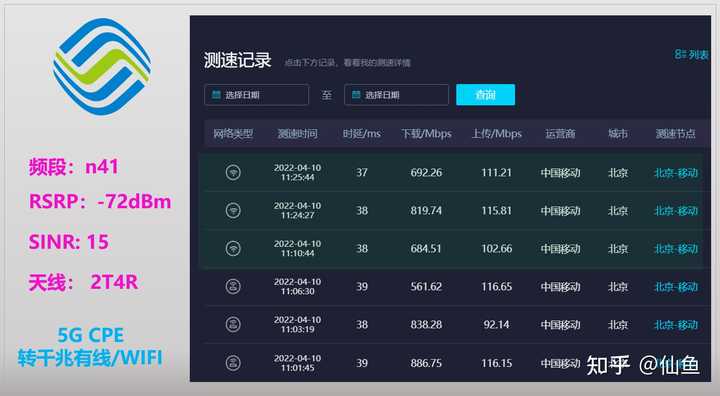
Task: Click the timestamp 2022-04-10 11:24:27
Action: (297, 210)
